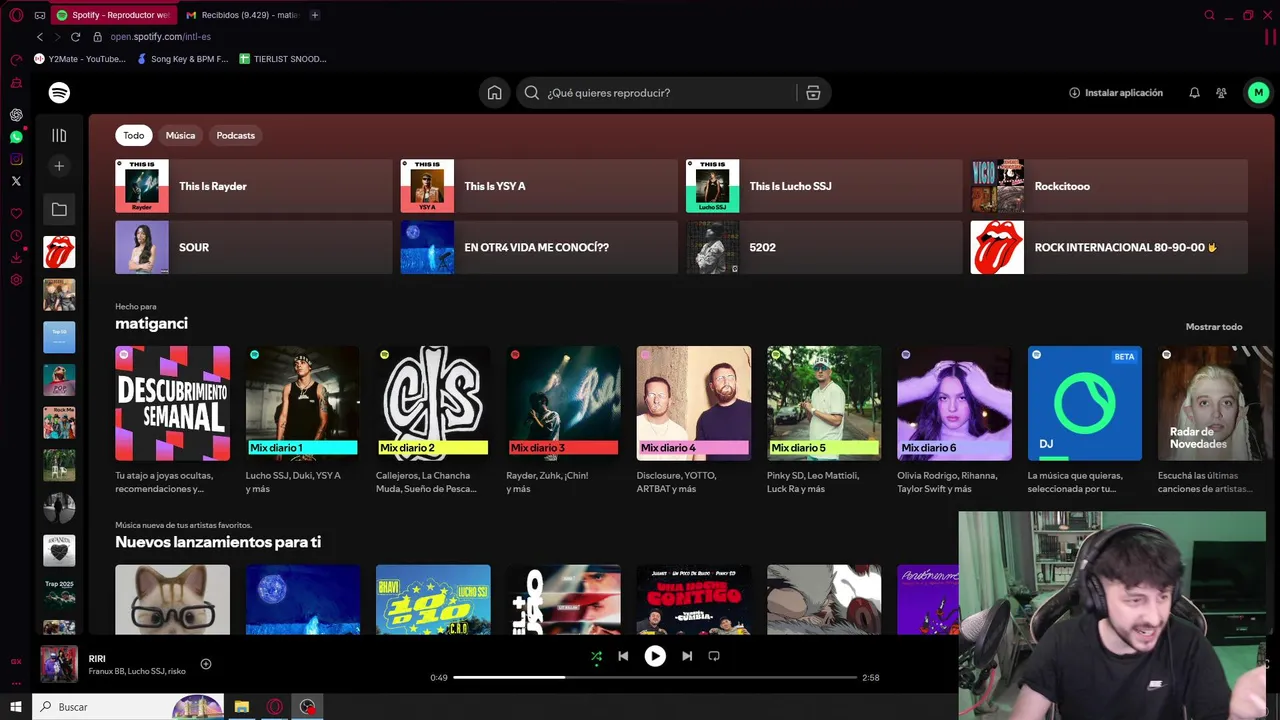This screenshot has height=720, width=1280.
Task: Click Mostrar todo link
Action: (1214, 327)
